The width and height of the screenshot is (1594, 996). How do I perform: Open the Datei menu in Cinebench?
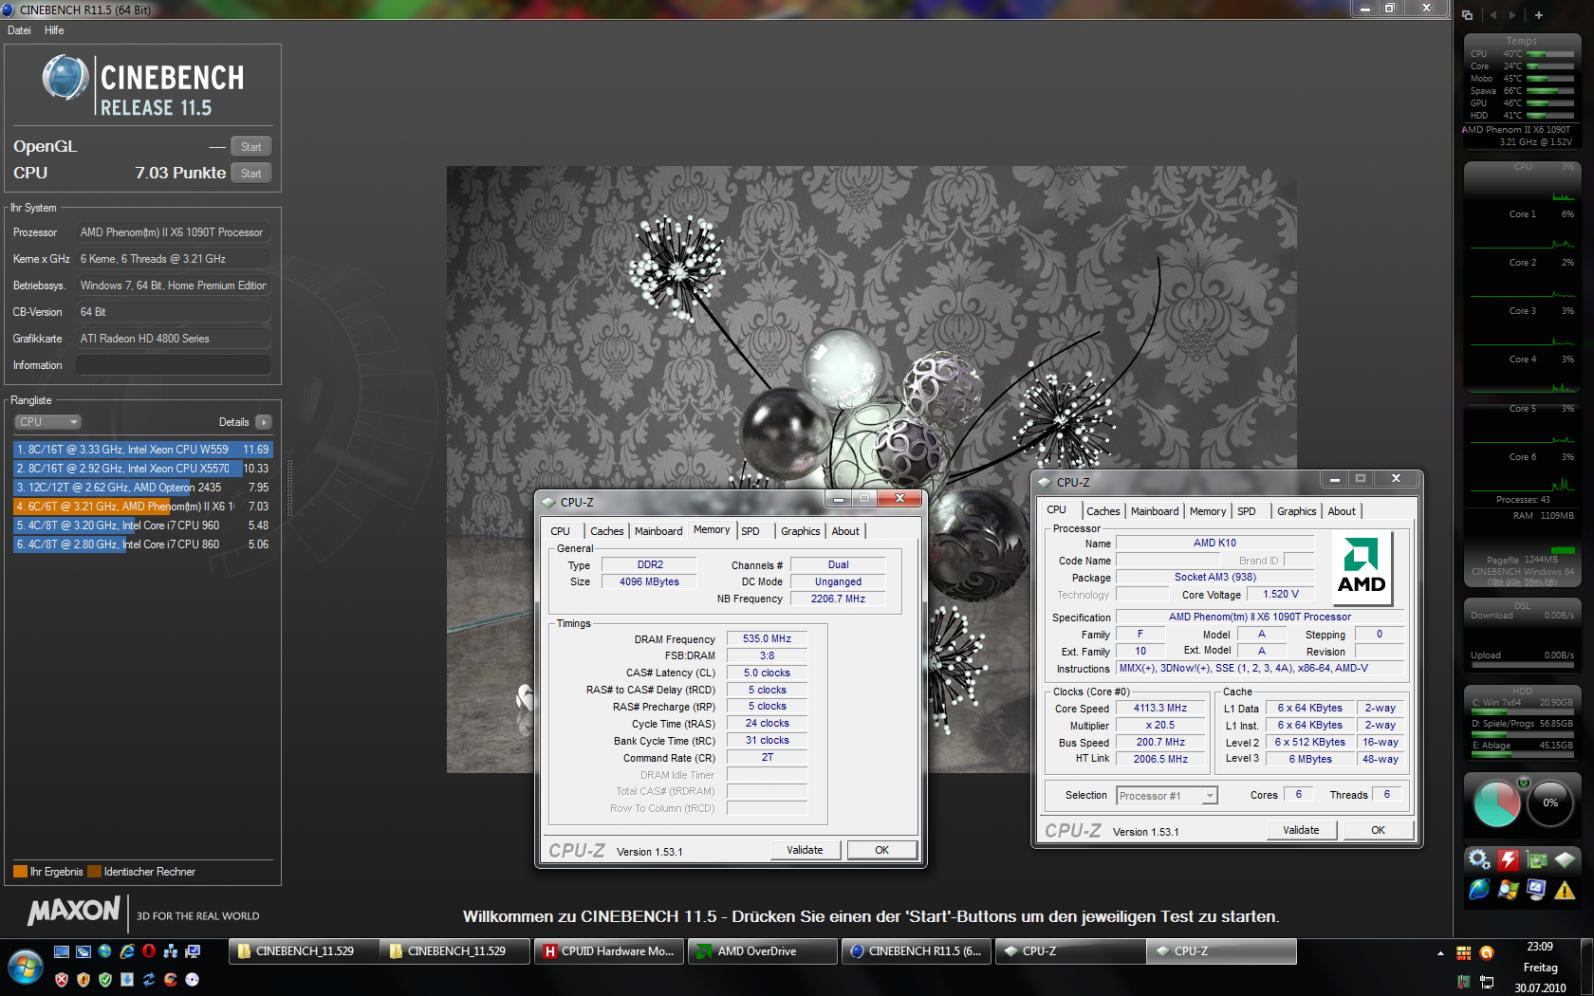click(x=19, y=30)
